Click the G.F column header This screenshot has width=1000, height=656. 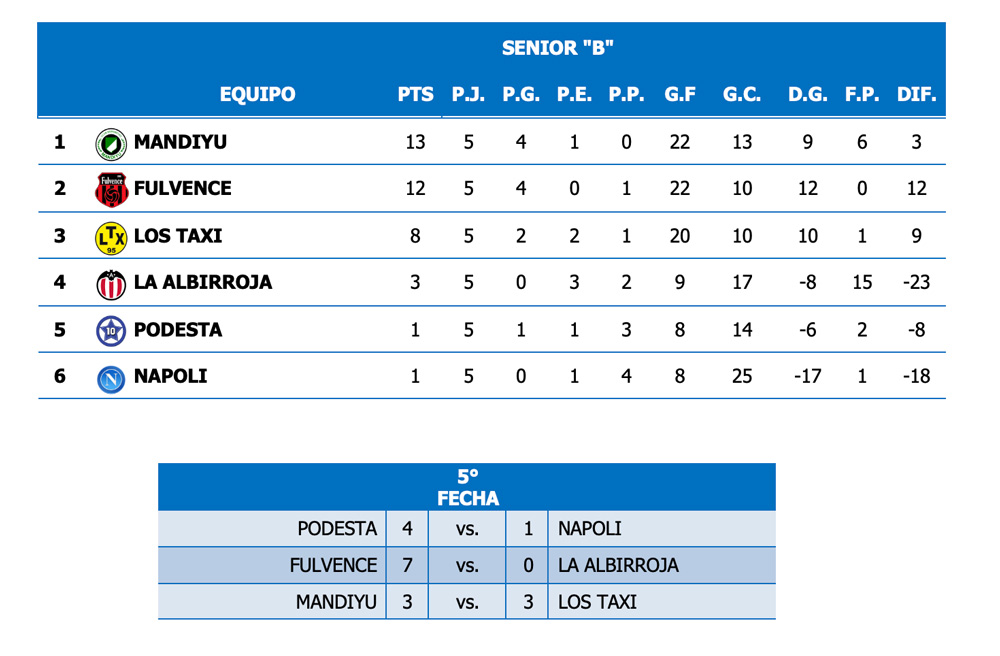tap(680, 95)
